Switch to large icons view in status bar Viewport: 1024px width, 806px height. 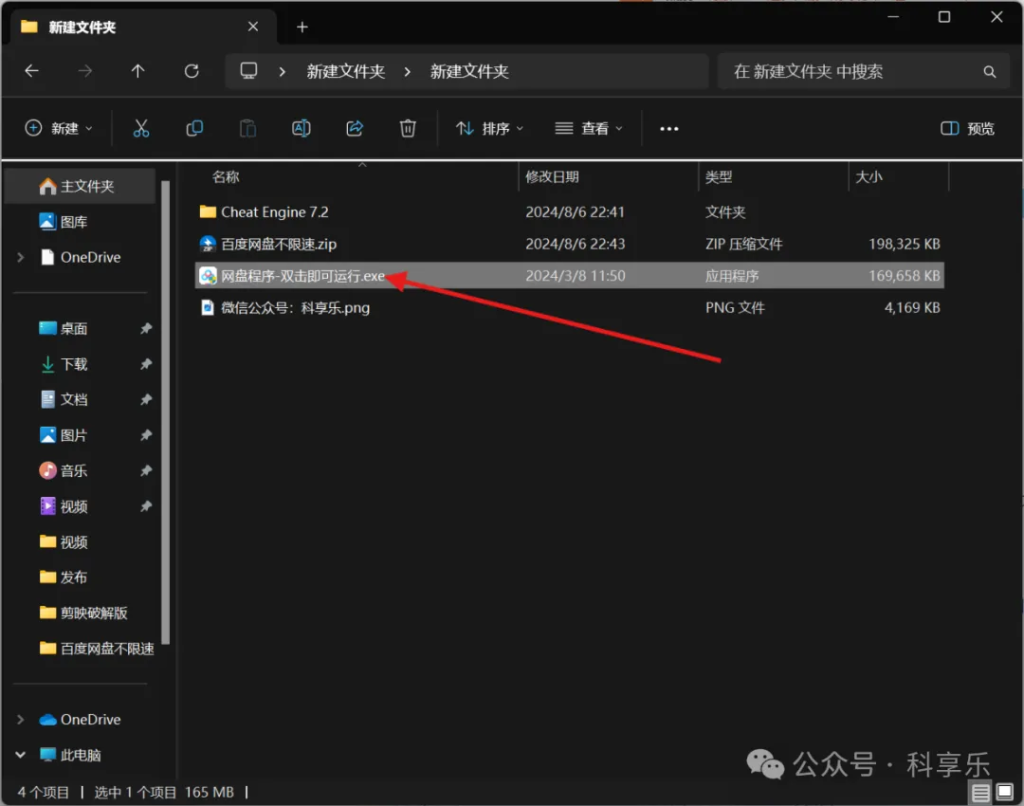pyautogui.click(x=1005, y=792)
